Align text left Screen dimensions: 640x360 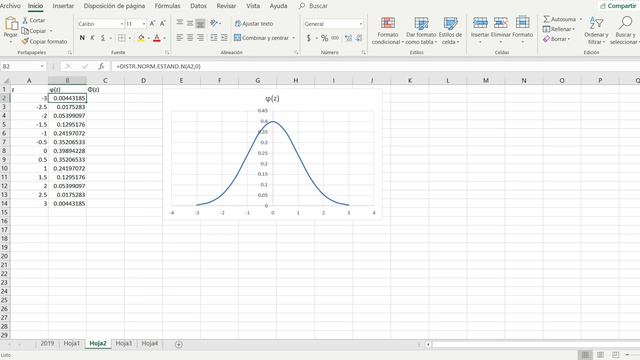tap(180, 38)
